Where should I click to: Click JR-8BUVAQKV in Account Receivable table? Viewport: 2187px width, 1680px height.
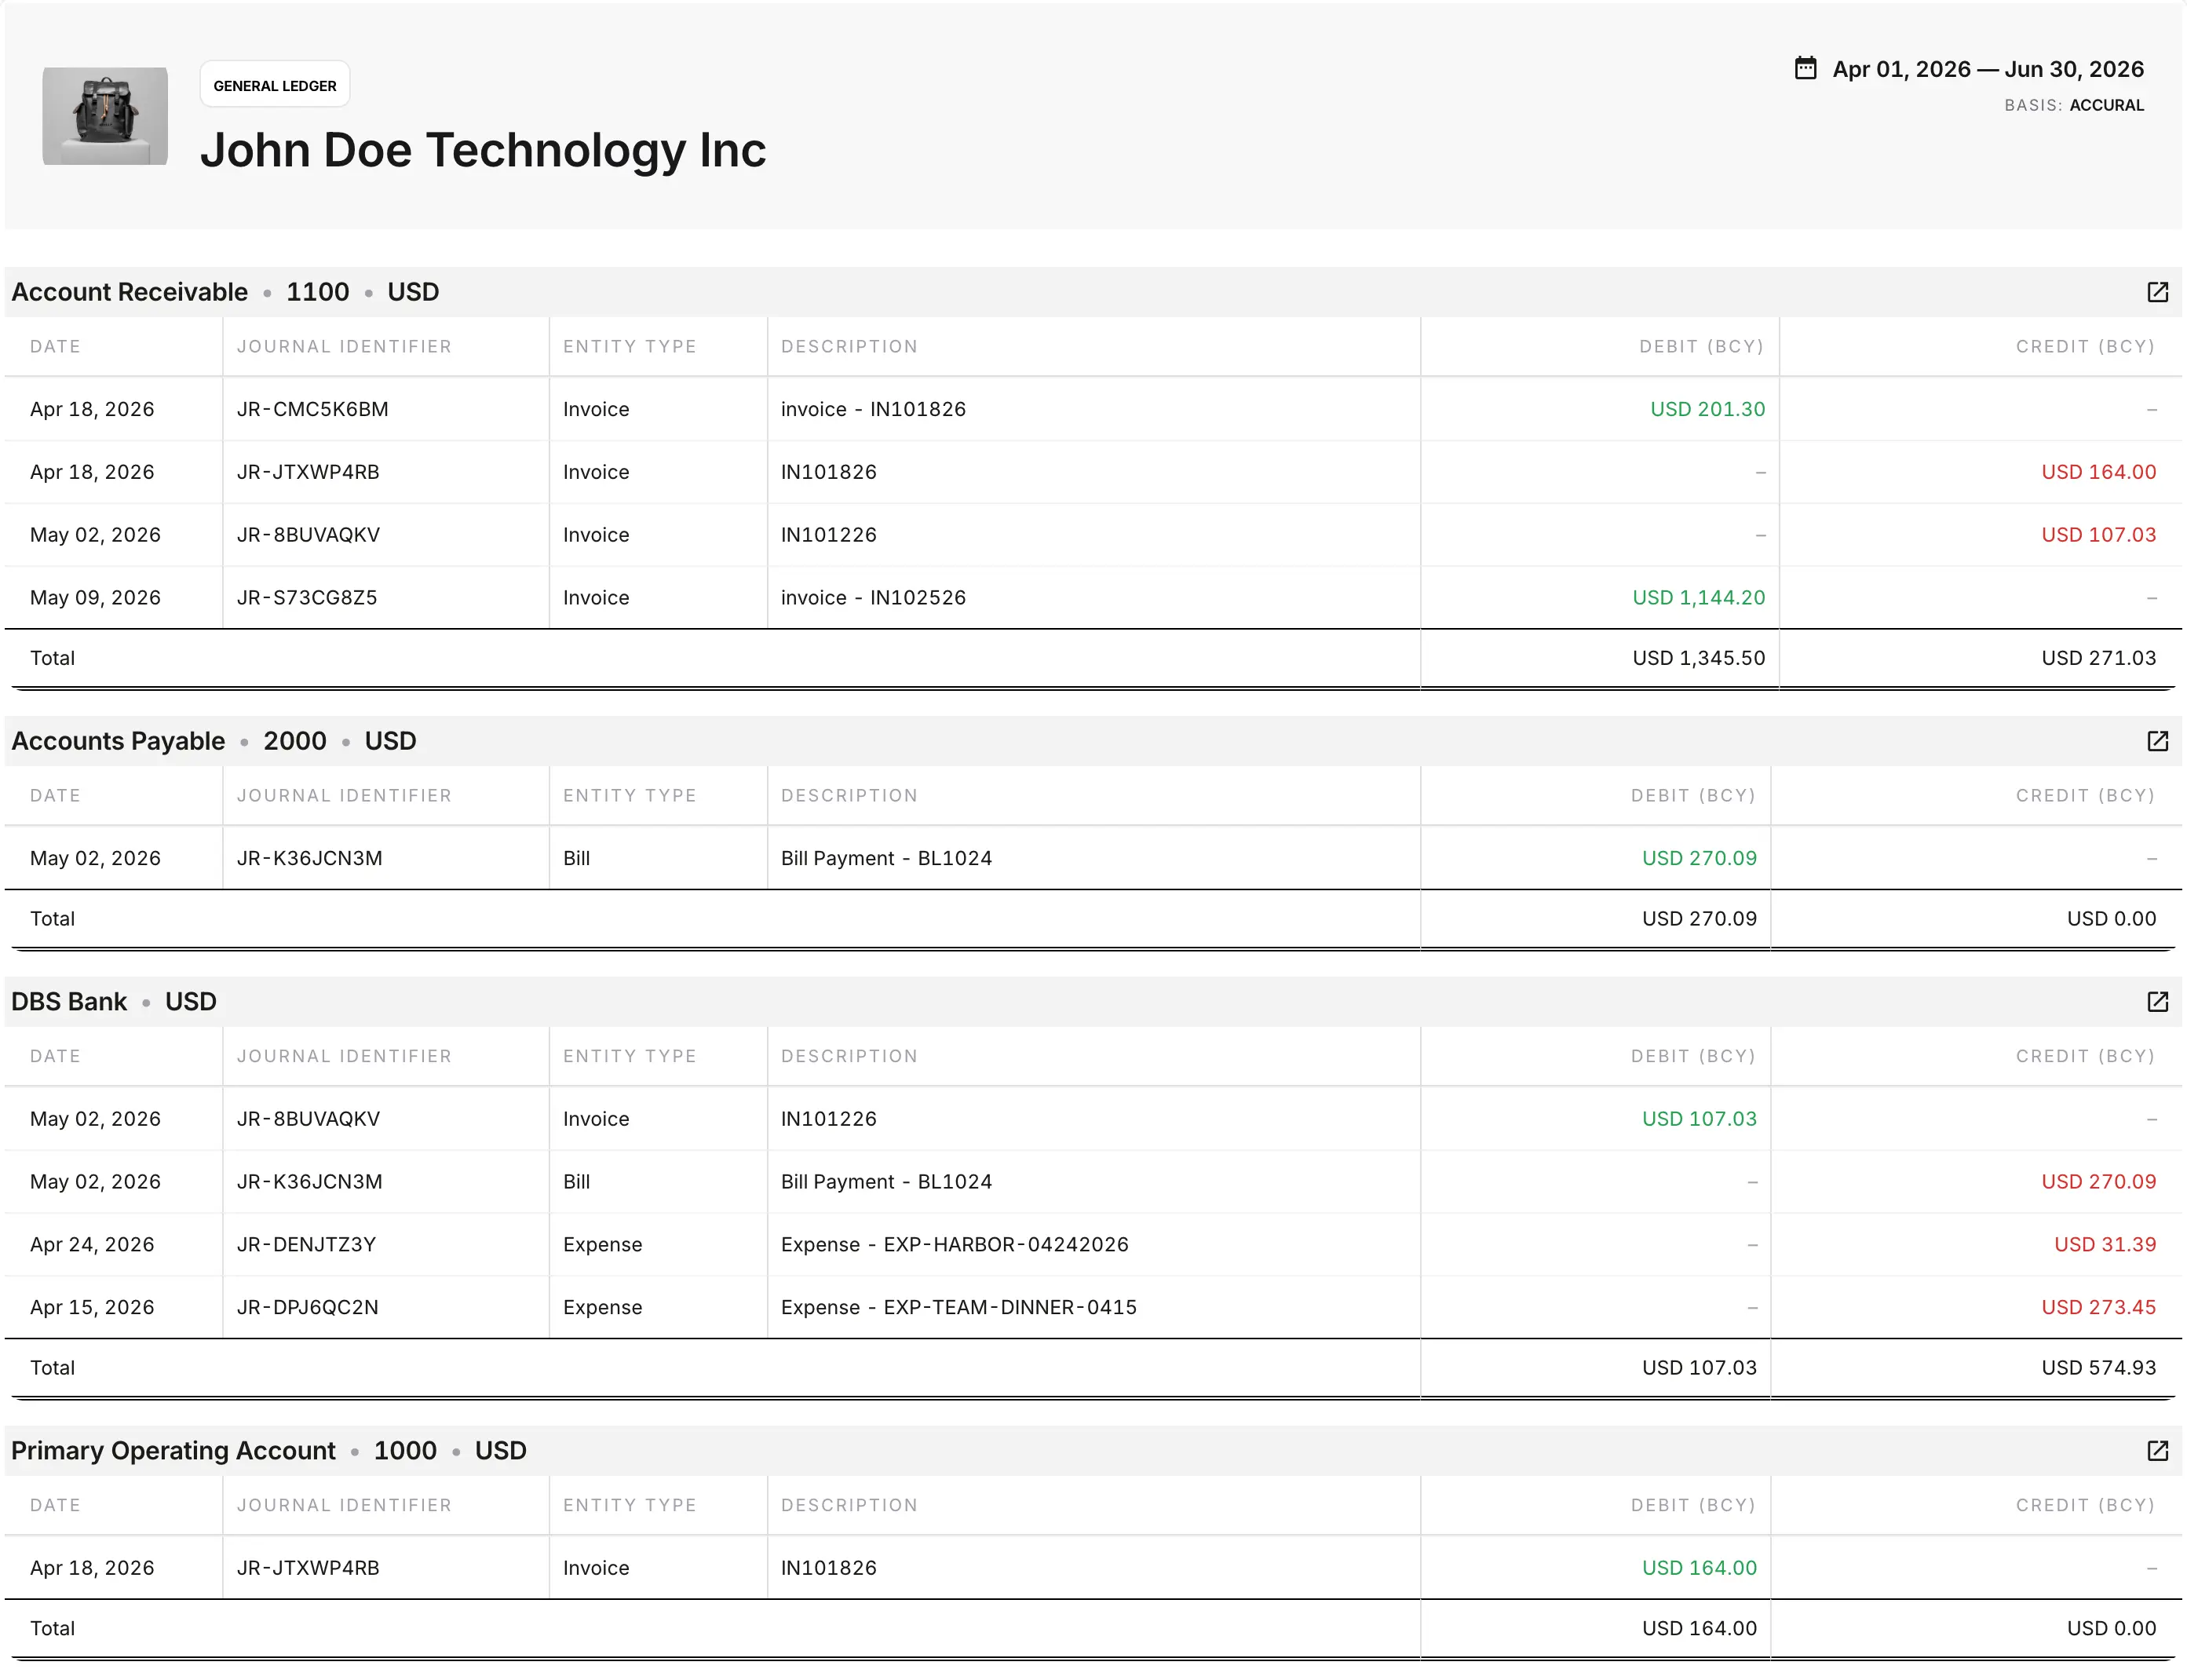click(x=308, y=535)
